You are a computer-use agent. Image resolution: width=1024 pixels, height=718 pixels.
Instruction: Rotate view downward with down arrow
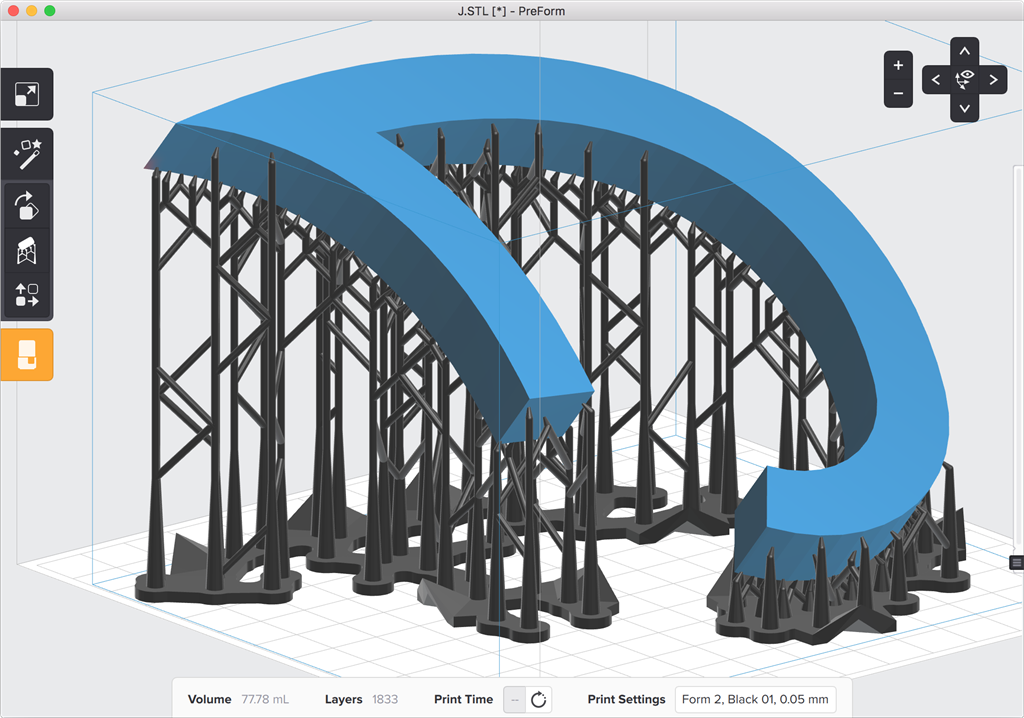click(x=964, y=108)
